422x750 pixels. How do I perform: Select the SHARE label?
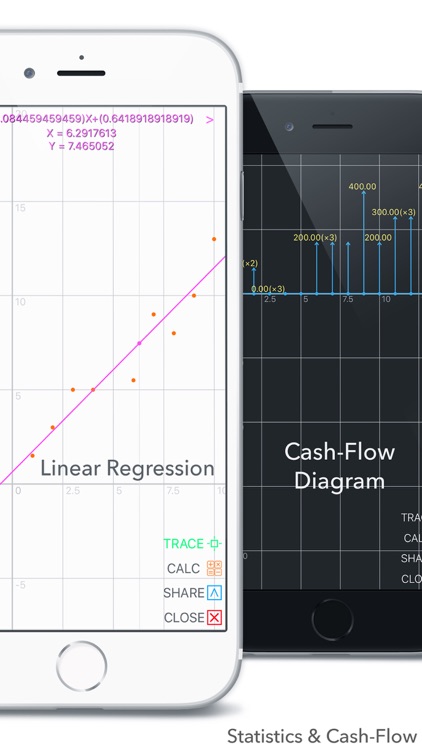[x=184, y=593]
